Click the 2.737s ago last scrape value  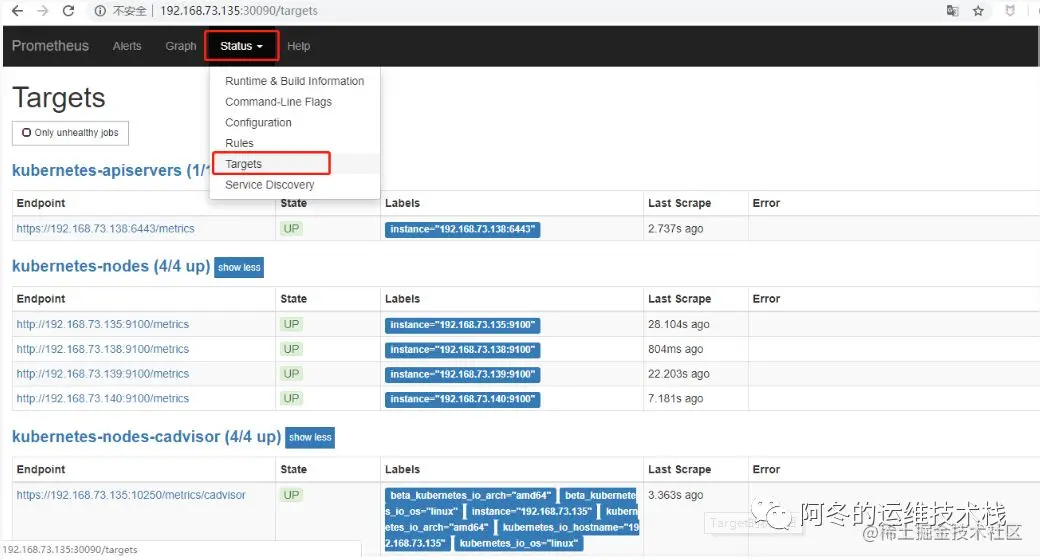(x=676, y=228)
